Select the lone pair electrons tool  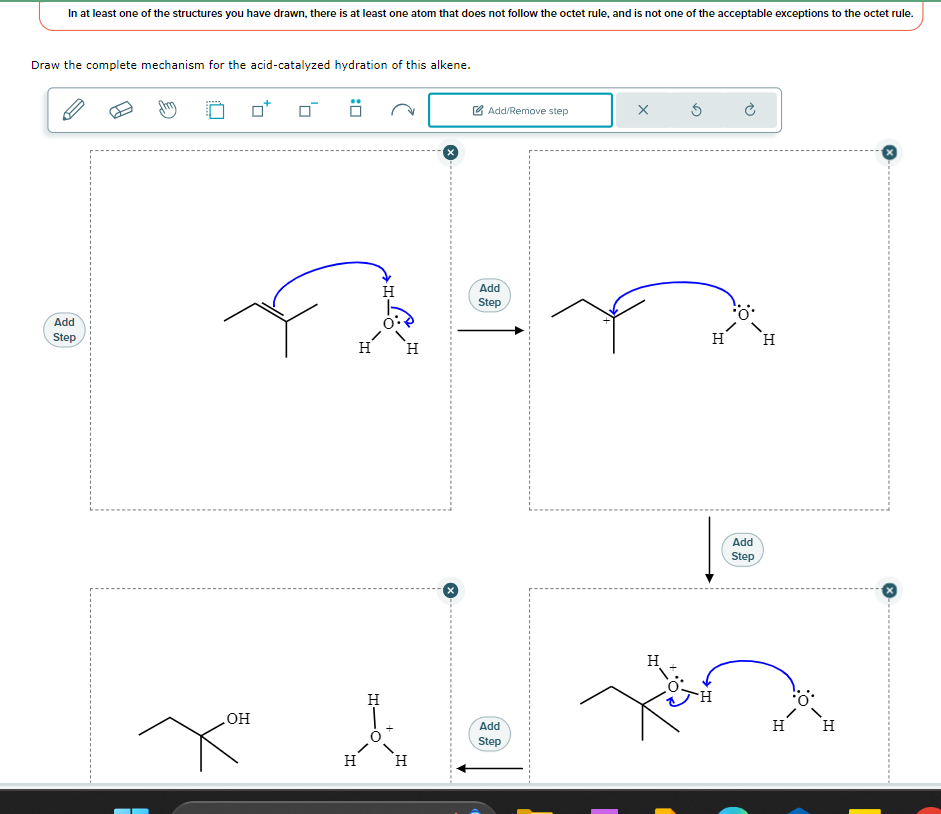(354, 110)
